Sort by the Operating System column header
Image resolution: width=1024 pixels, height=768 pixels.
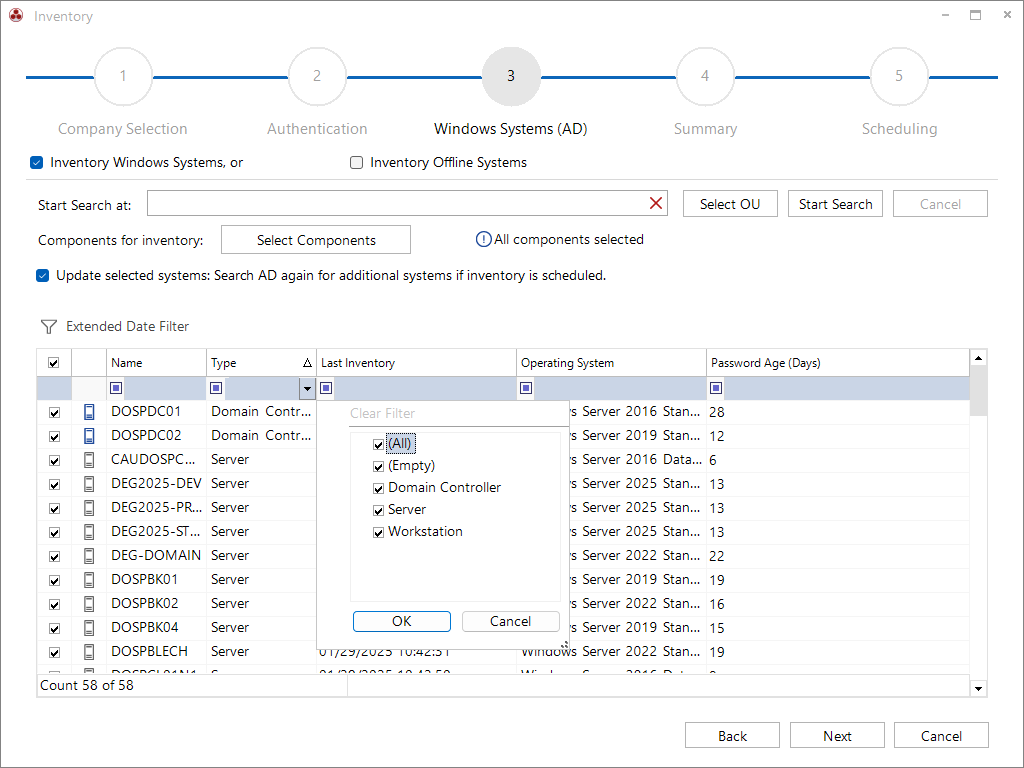tap(611, 362)
